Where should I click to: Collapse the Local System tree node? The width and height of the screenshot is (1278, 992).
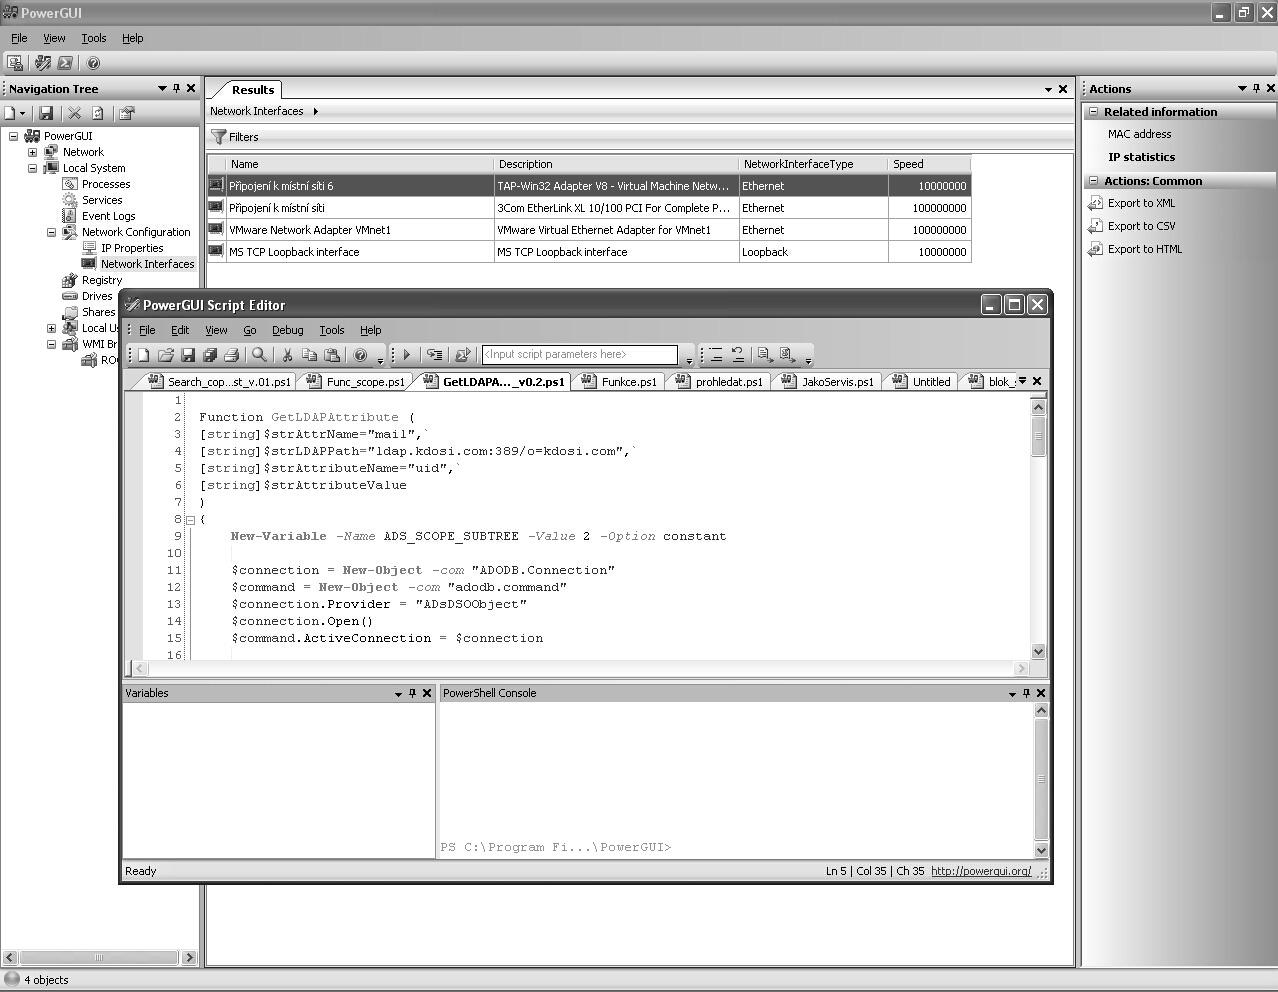(32, 168)
